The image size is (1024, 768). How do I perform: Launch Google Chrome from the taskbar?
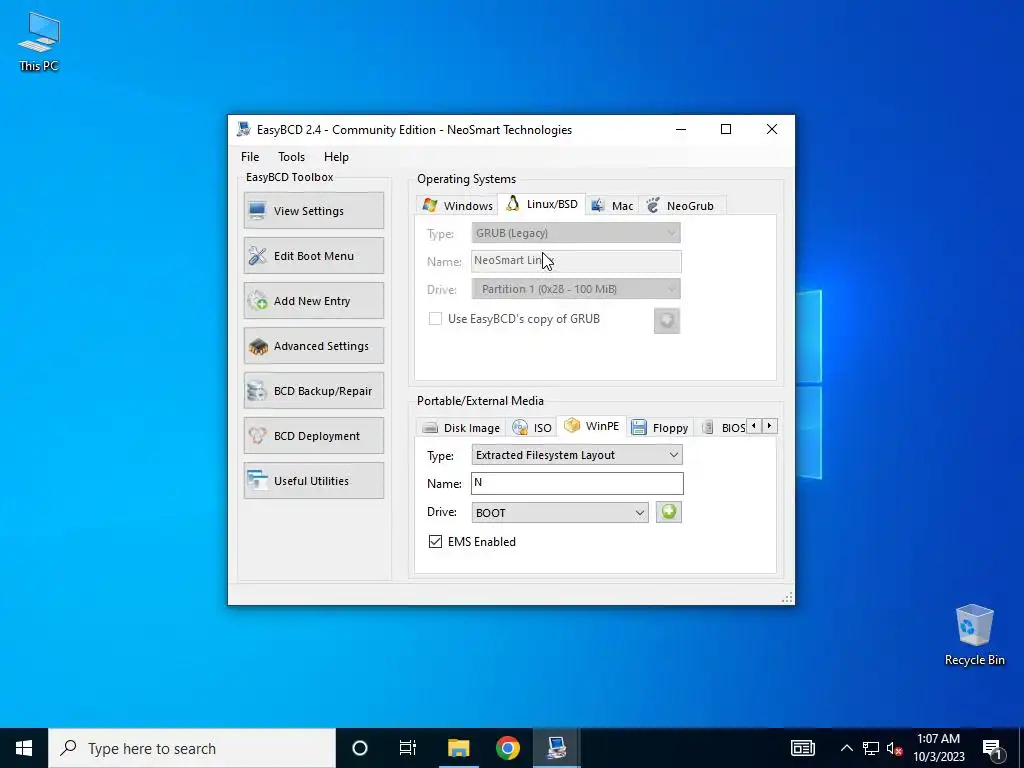507,748
